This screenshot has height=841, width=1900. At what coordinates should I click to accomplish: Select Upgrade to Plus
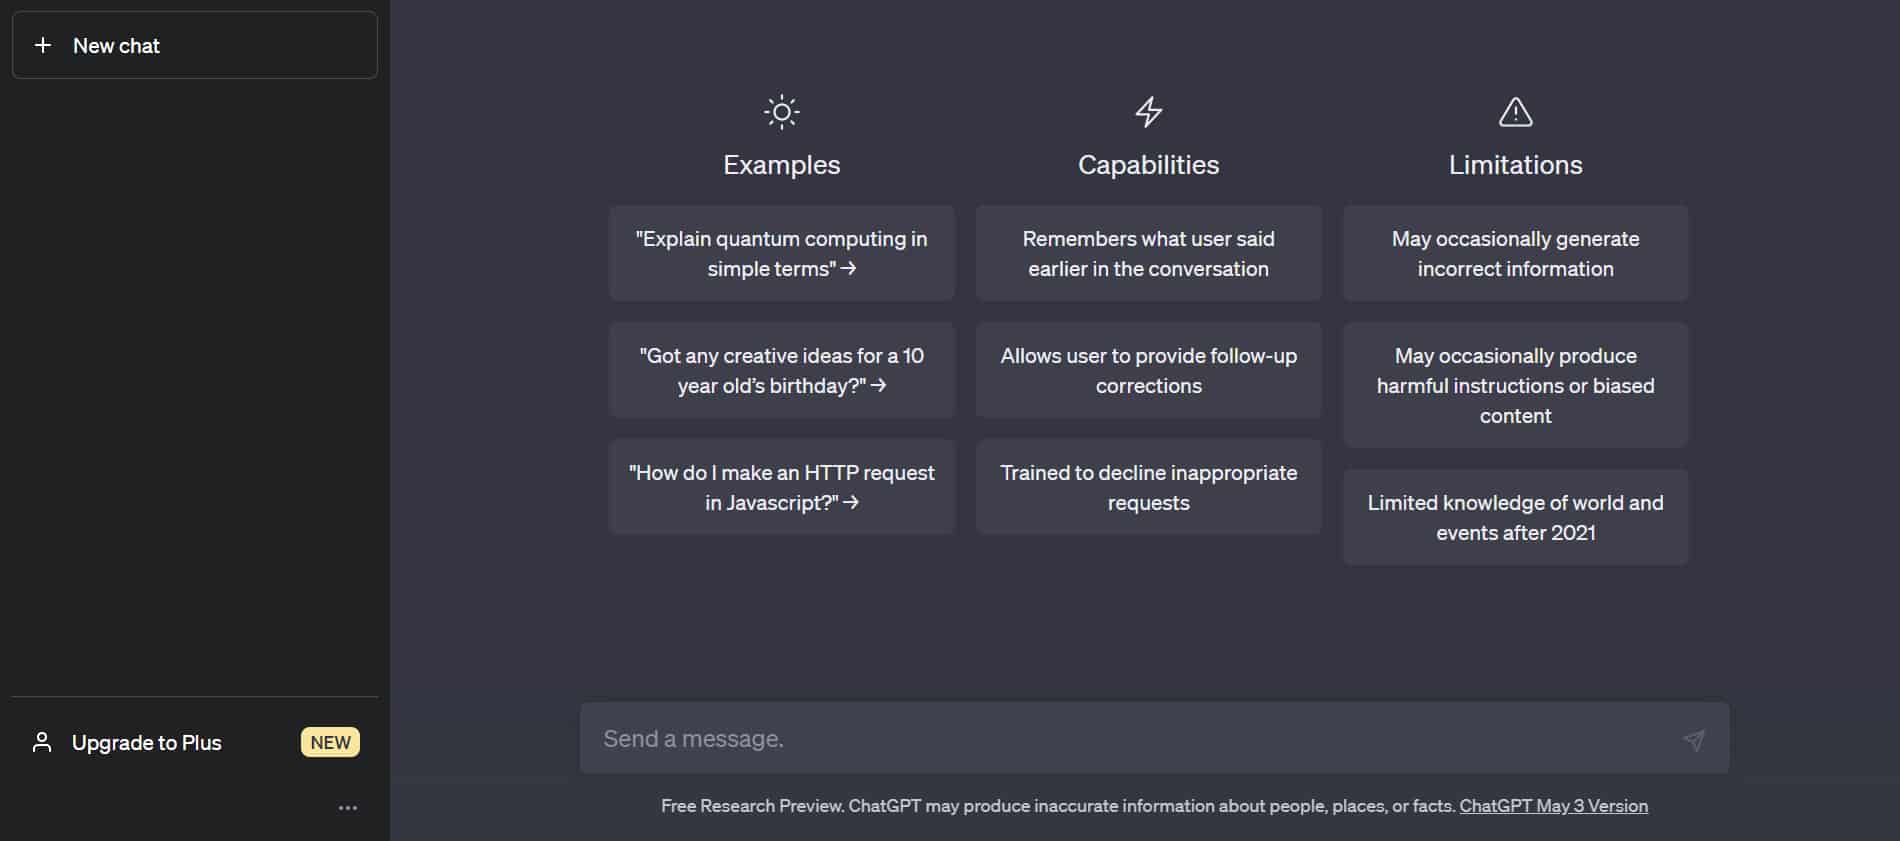(147, 743)
